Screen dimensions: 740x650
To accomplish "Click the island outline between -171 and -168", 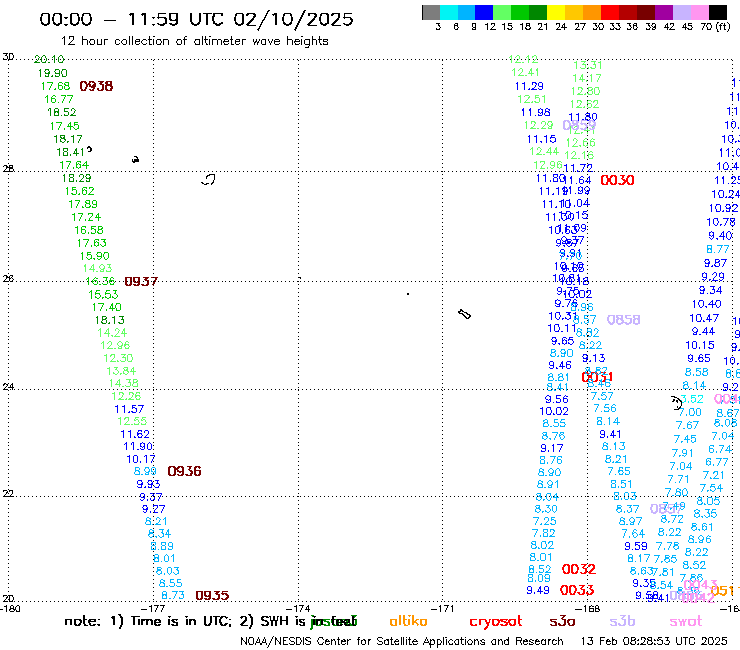I will (464, 314).
